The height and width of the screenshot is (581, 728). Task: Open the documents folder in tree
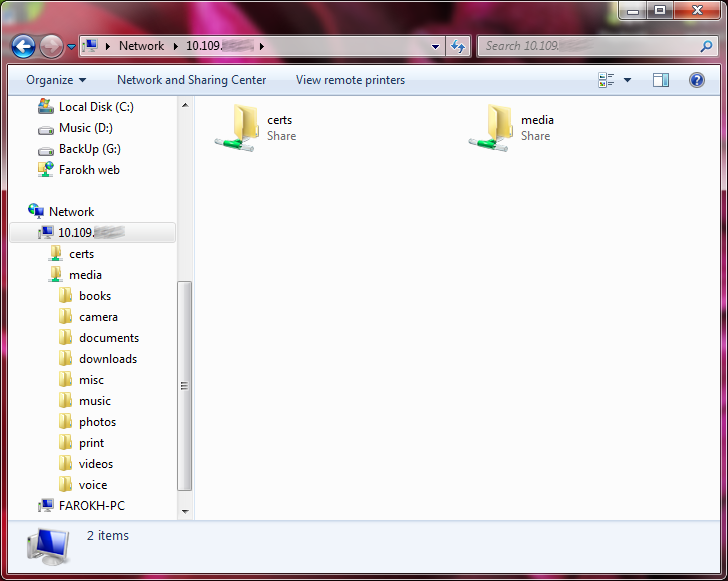[x=109, y=338]
